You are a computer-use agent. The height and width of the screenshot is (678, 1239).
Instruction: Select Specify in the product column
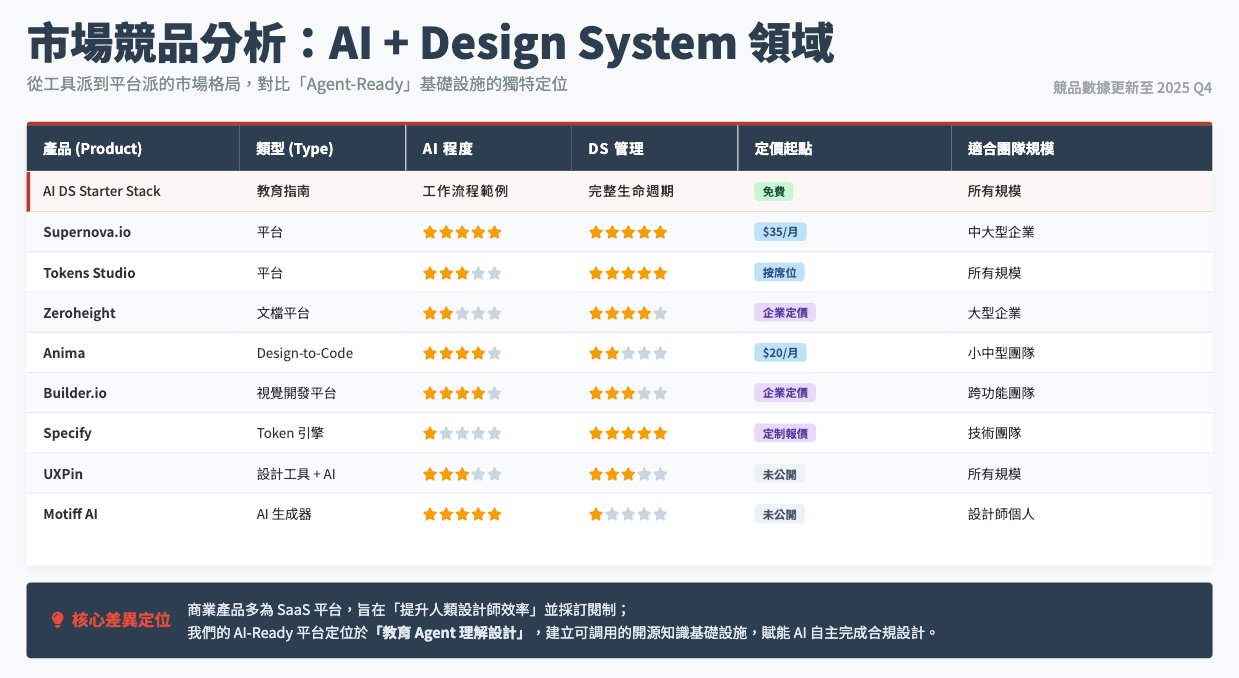(67, 433)
